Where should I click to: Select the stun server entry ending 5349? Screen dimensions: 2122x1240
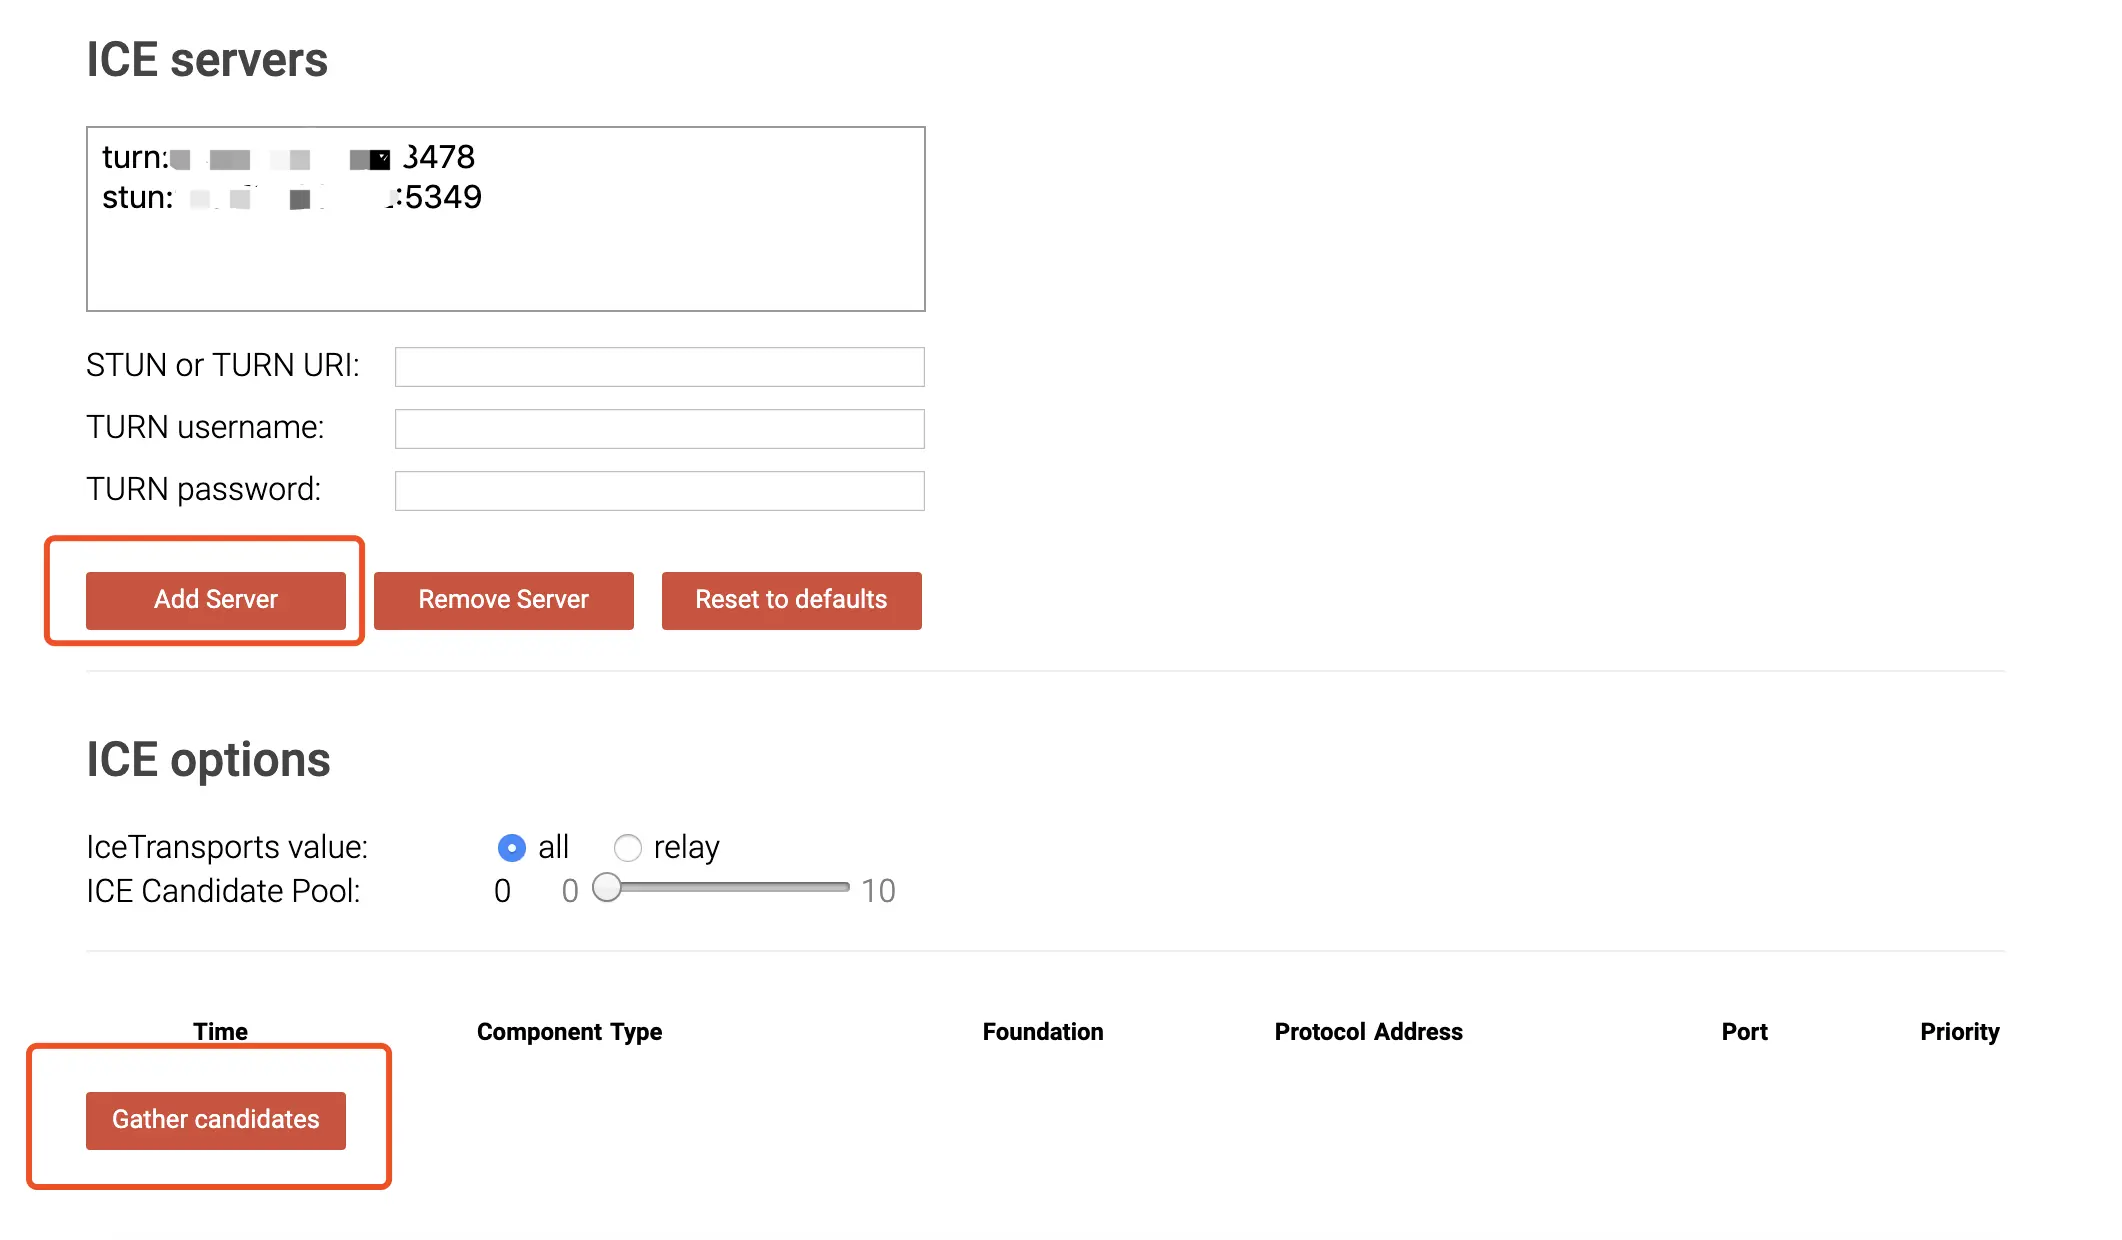coord(291,198)
